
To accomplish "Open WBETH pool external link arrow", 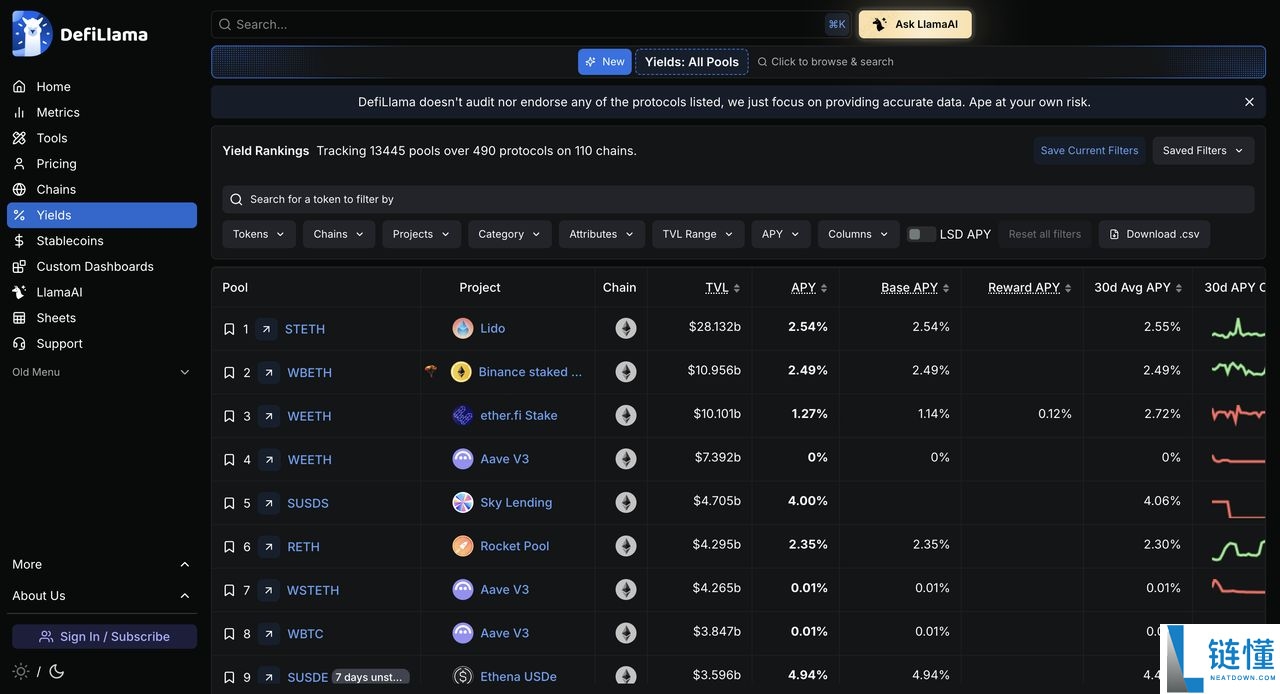I will [x=268, y=373].
